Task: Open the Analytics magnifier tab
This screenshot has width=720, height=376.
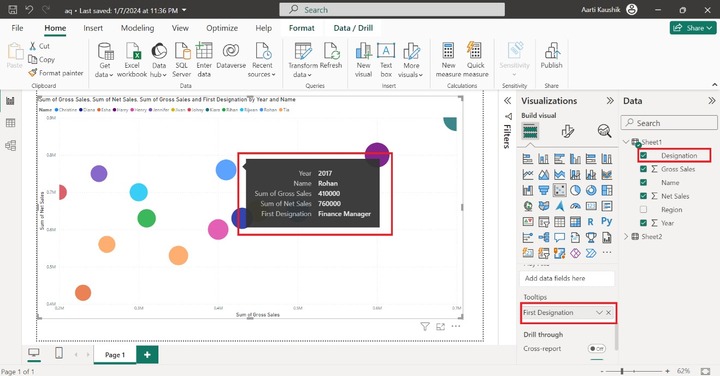Action: coord(604,131)
